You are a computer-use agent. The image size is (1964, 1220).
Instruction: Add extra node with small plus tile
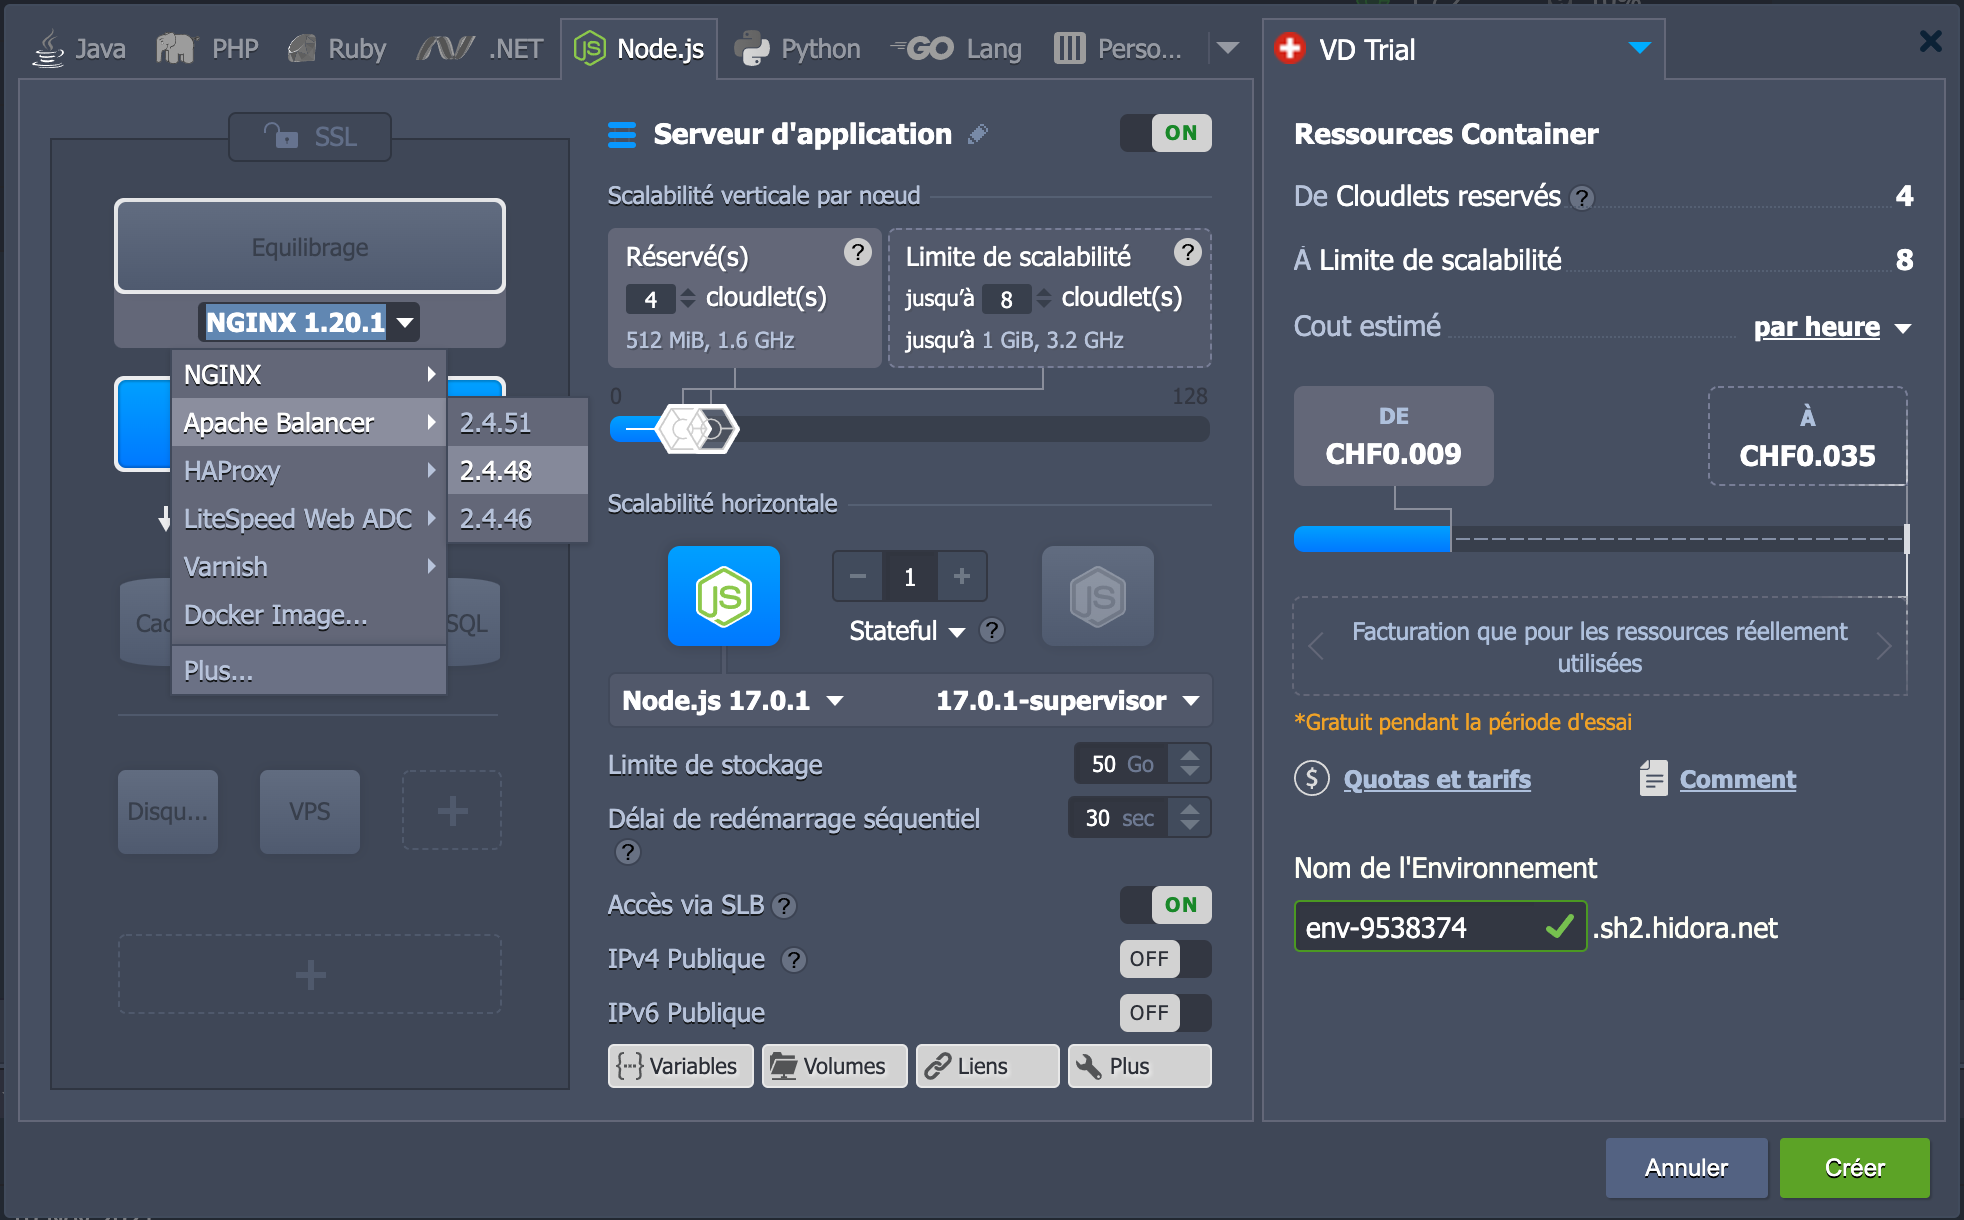click(452, 810)
